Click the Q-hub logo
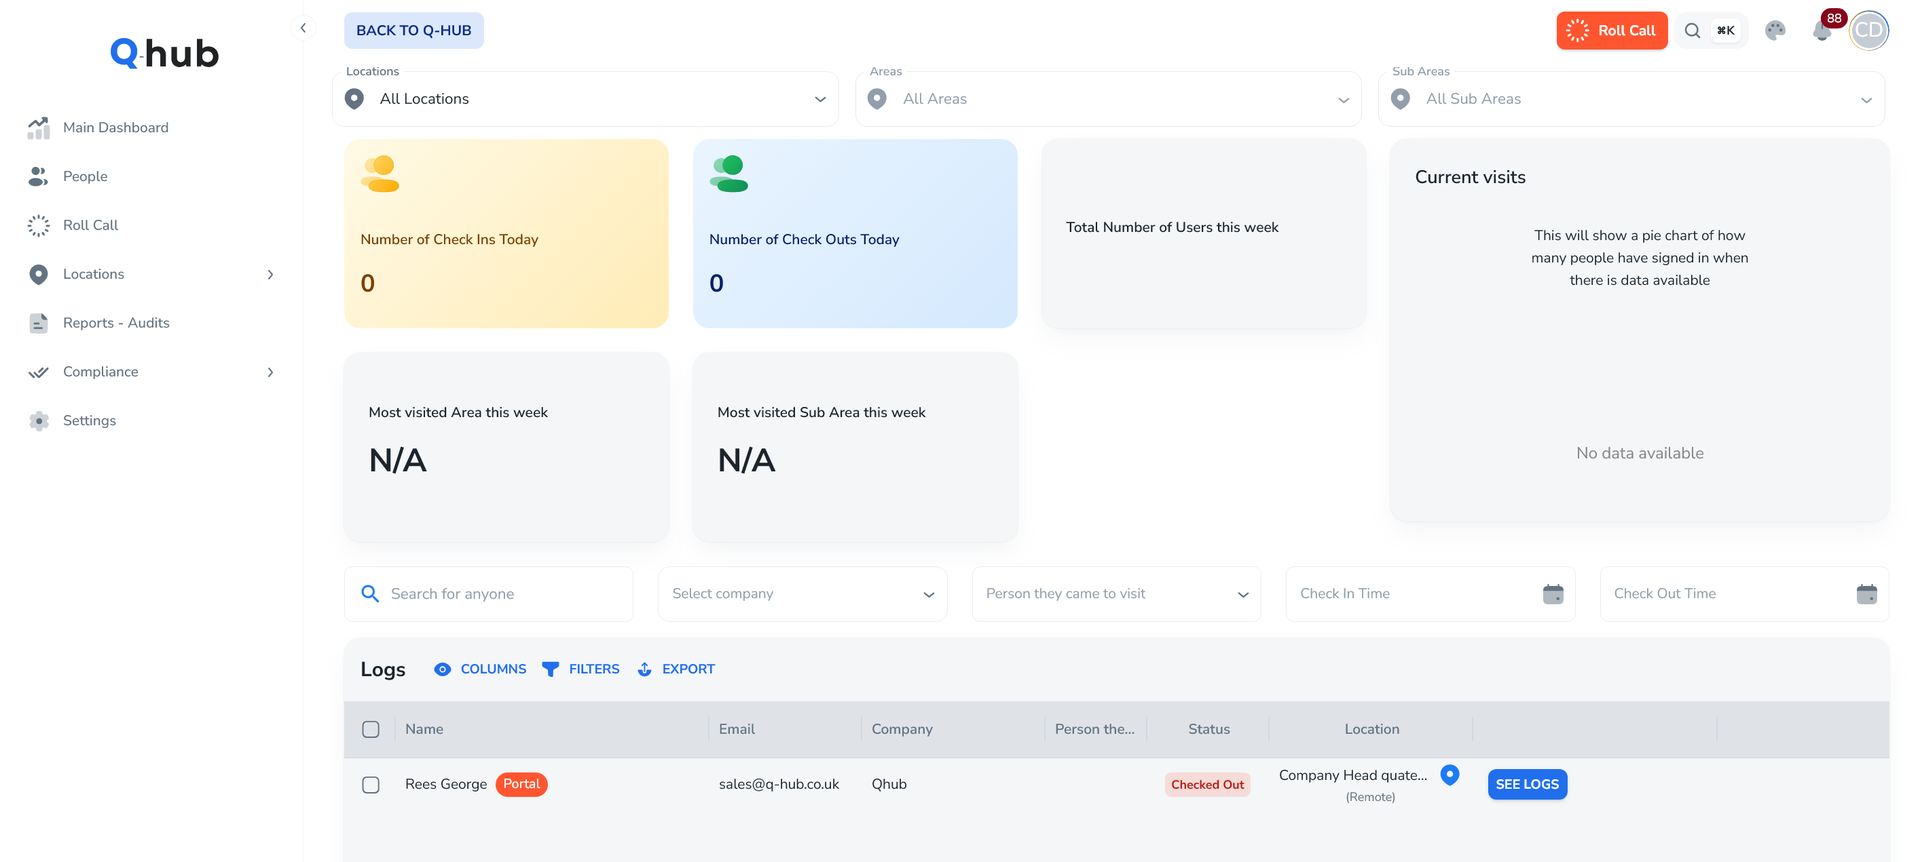Viewport: 1920px width, 862px height. (x=164, y=53)
